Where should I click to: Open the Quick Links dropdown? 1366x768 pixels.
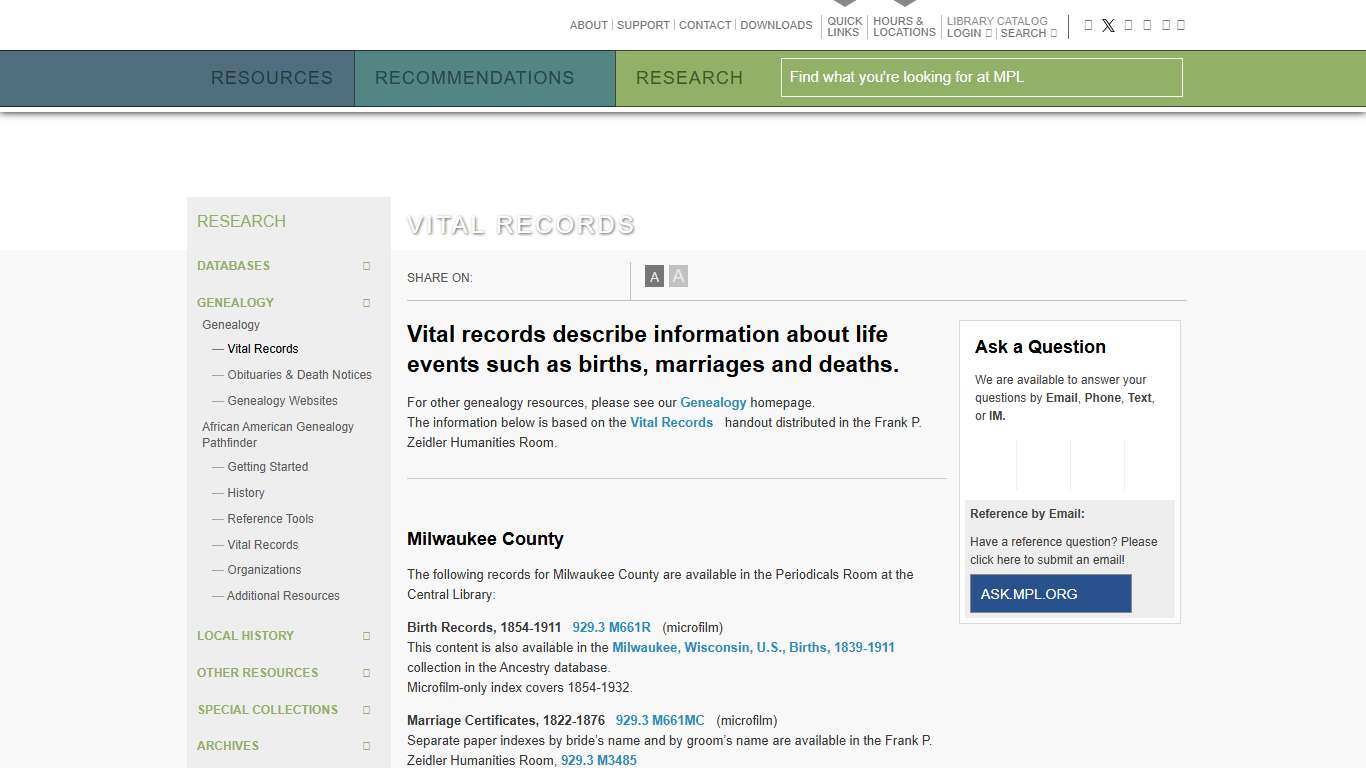[x=844, y=26]
